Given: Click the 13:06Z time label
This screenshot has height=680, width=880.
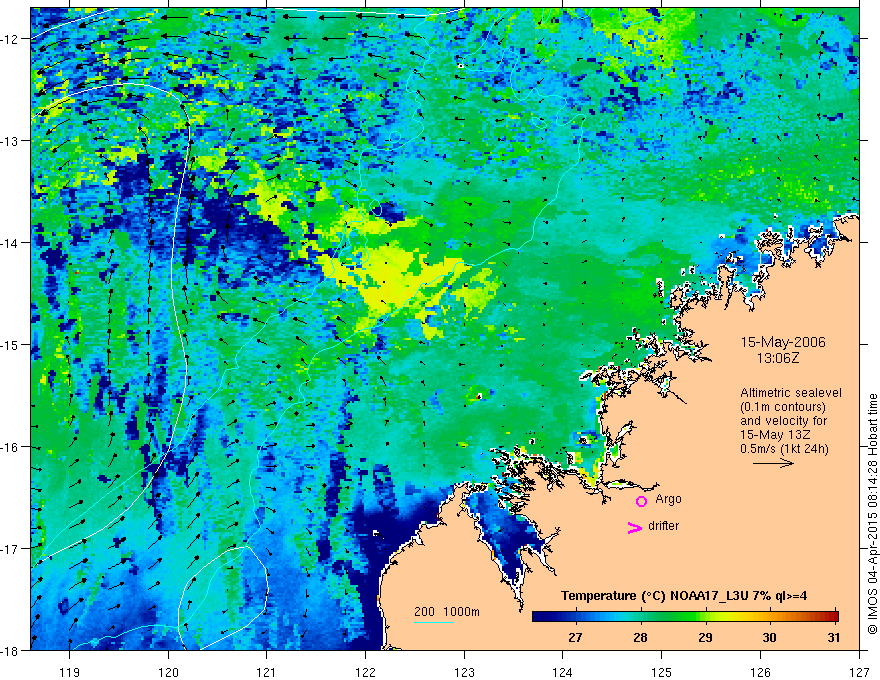Looking at the screenshot, I should tap(777, 358).
